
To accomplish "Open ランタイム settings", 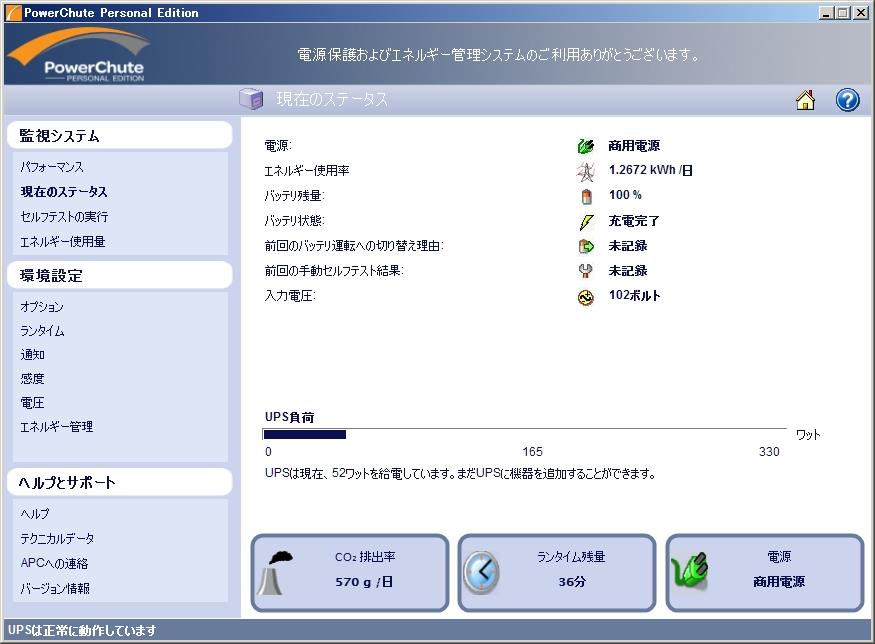I will point(42,331).
